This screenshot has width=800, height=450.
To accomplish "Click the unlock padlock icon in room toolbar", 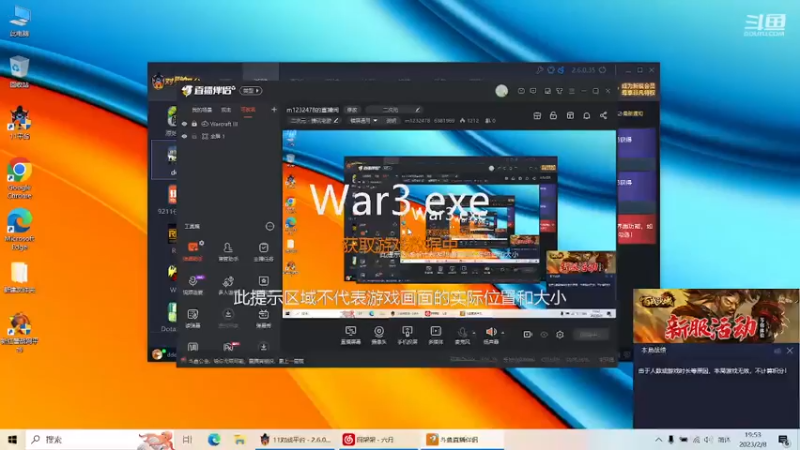I will pos(553,116).
